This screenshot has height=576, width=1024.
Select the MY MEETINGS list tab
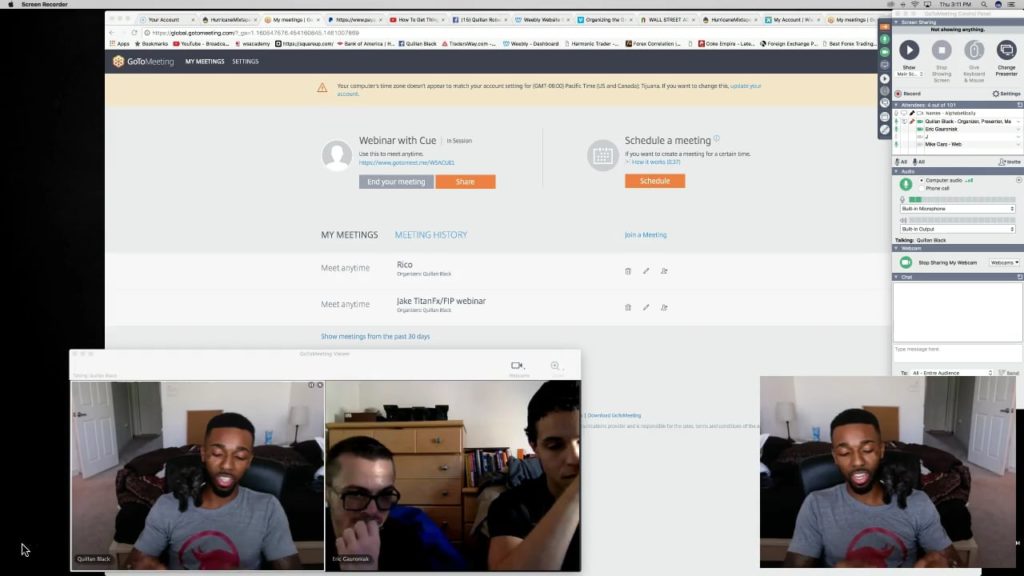(349, 235)
